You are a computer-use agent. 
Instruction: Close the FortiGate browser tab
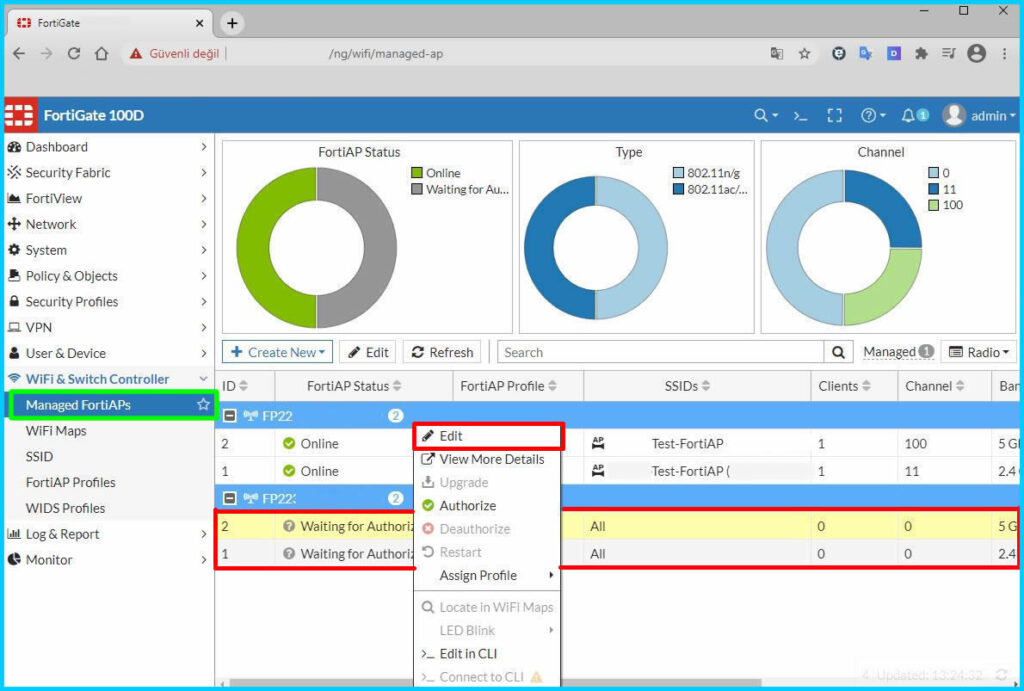pos(199,23)
